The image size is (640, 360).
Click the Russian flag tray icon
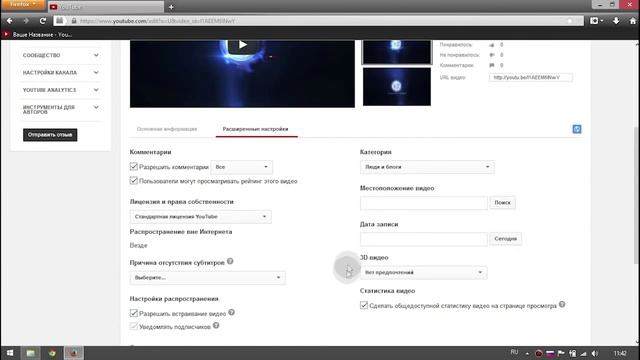pyautogui.click(x=550, y=353)
